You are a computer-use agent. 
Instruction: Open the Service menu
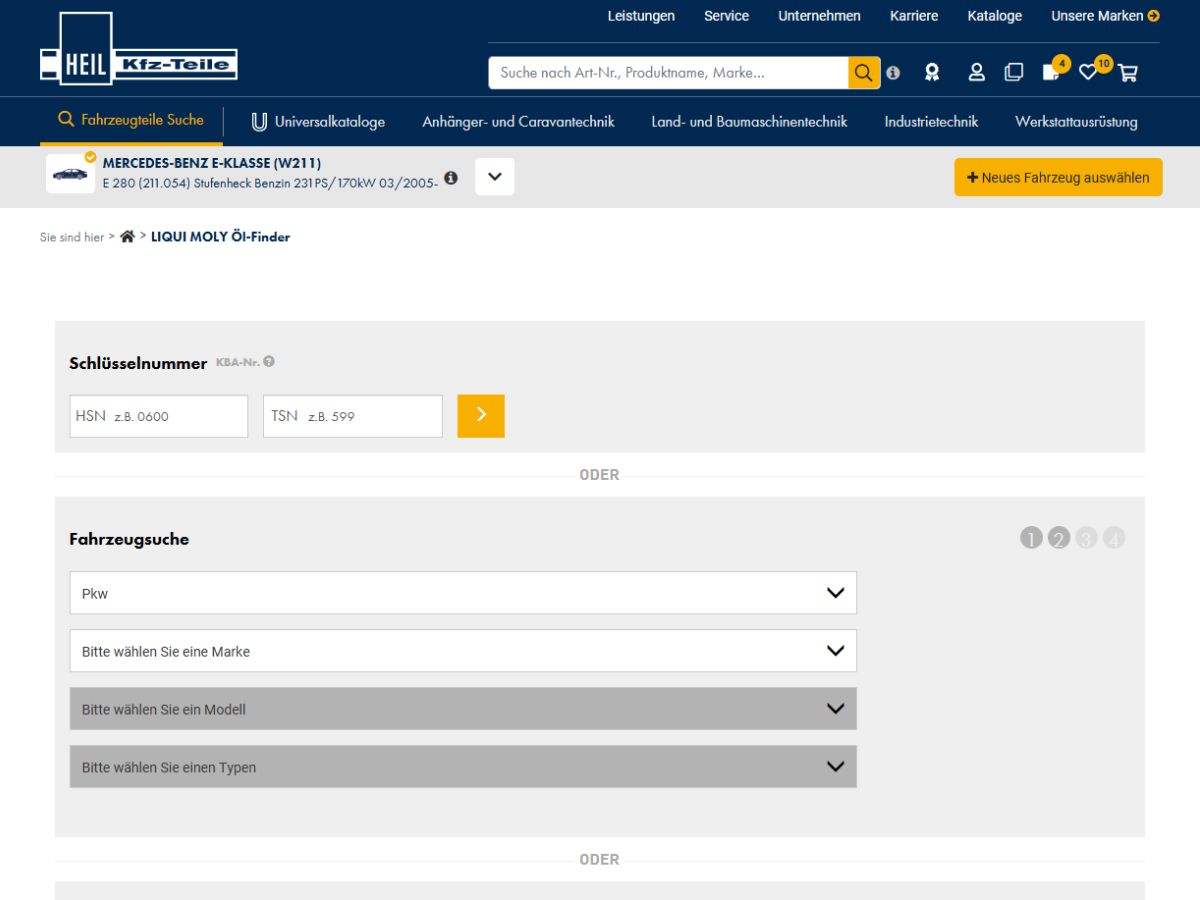(x=726, y=16)
